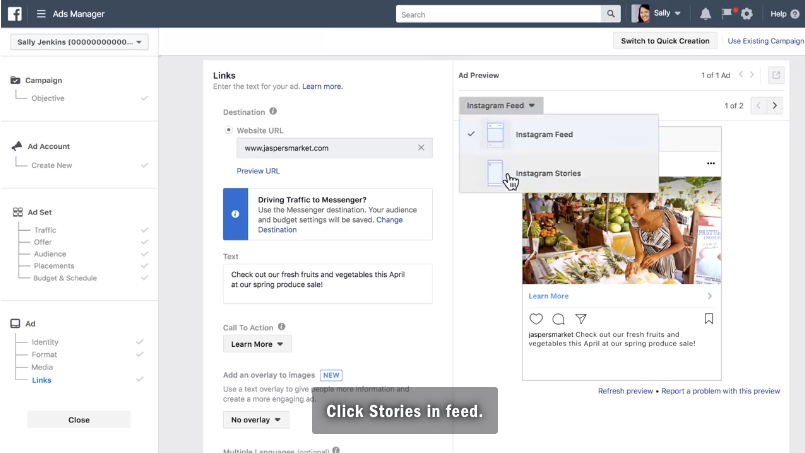Viewport: 805px width, 453px height.
Task: Open the Instagram Feed preview dropdown
Action: tap(501, 105)
